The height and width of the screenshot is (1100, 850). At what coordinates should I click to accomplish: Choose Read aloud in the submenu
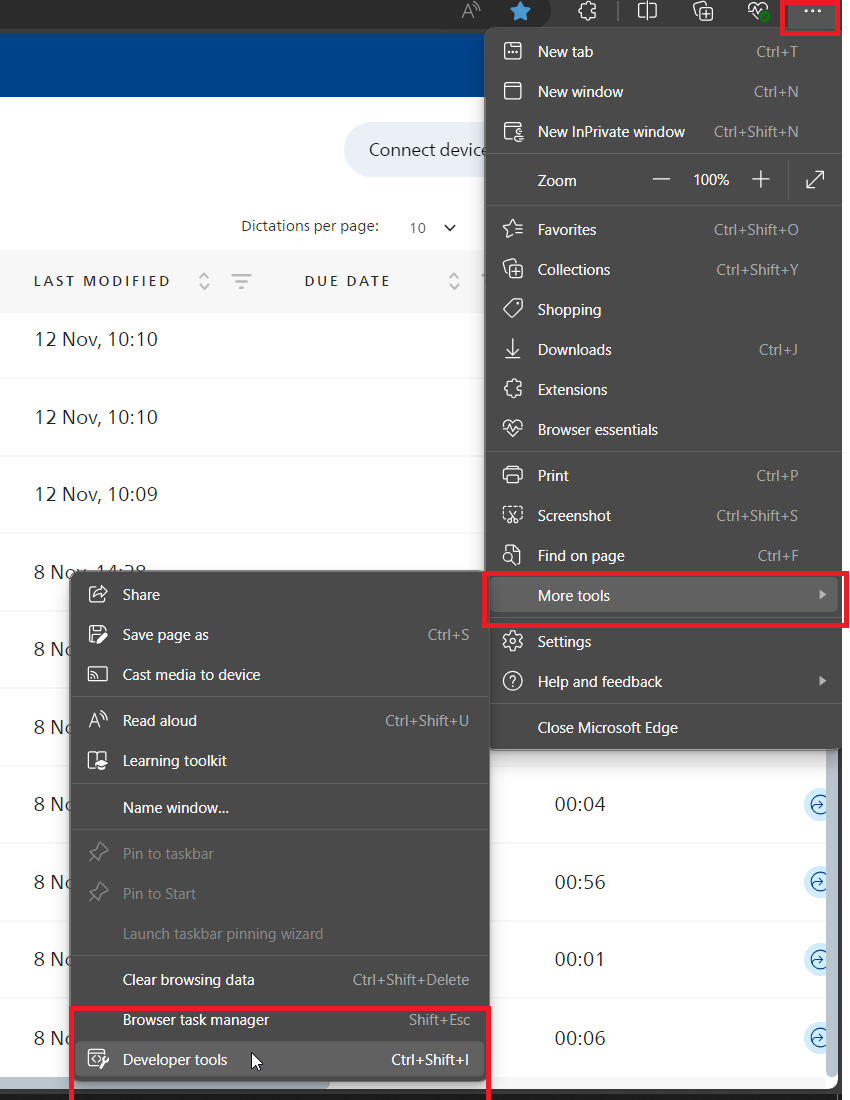coord(280,720)
